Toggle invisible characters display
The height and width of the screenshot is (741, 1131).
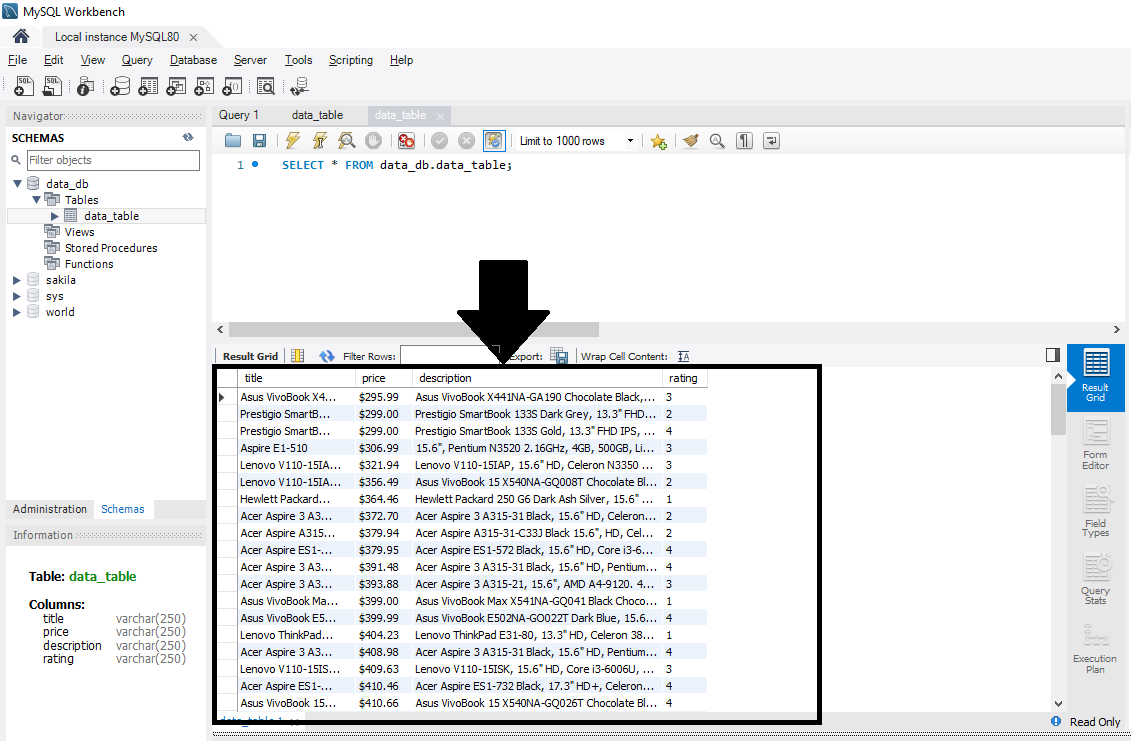744,141
